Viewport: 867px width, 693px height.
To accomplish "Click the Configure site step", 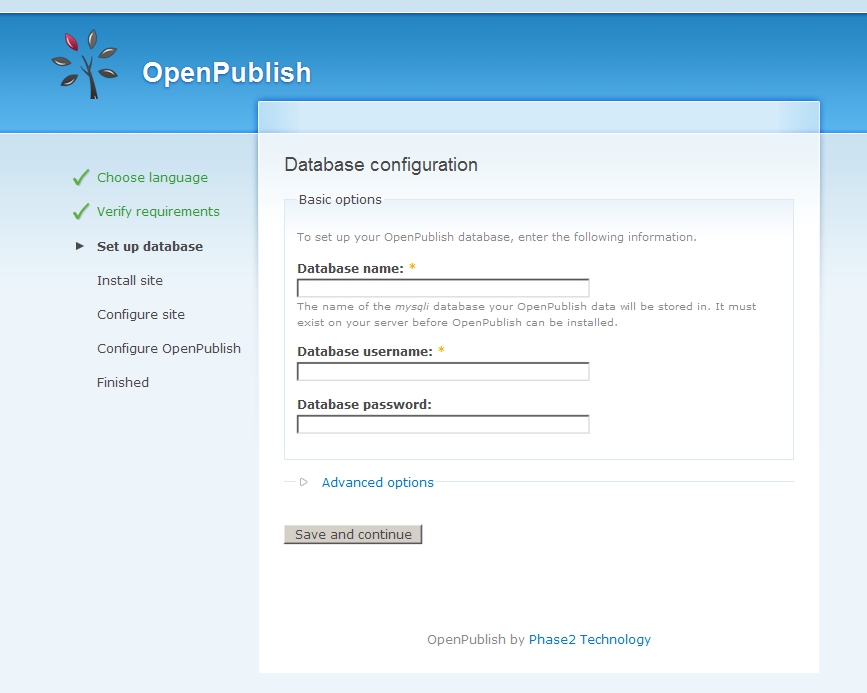I will 141,314.
